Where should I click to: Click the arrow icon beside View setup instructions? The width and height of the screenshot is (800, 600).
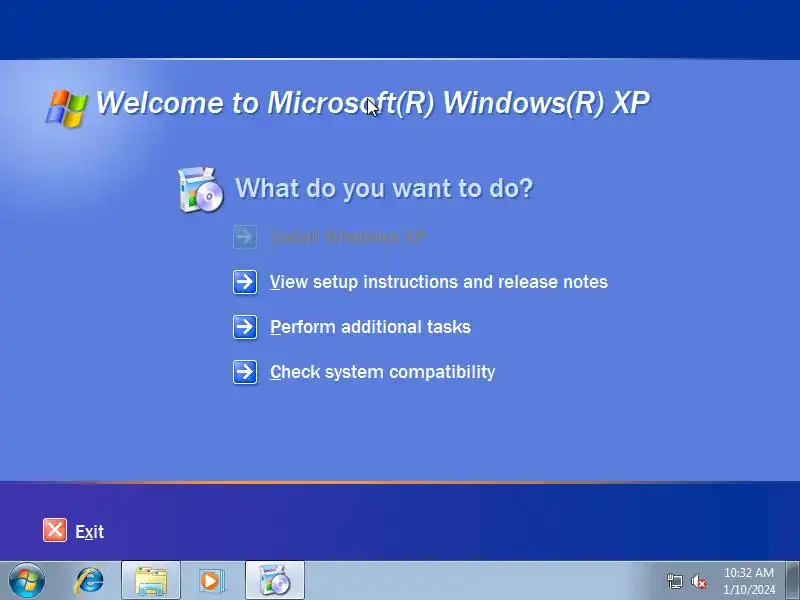coord(245,282)
